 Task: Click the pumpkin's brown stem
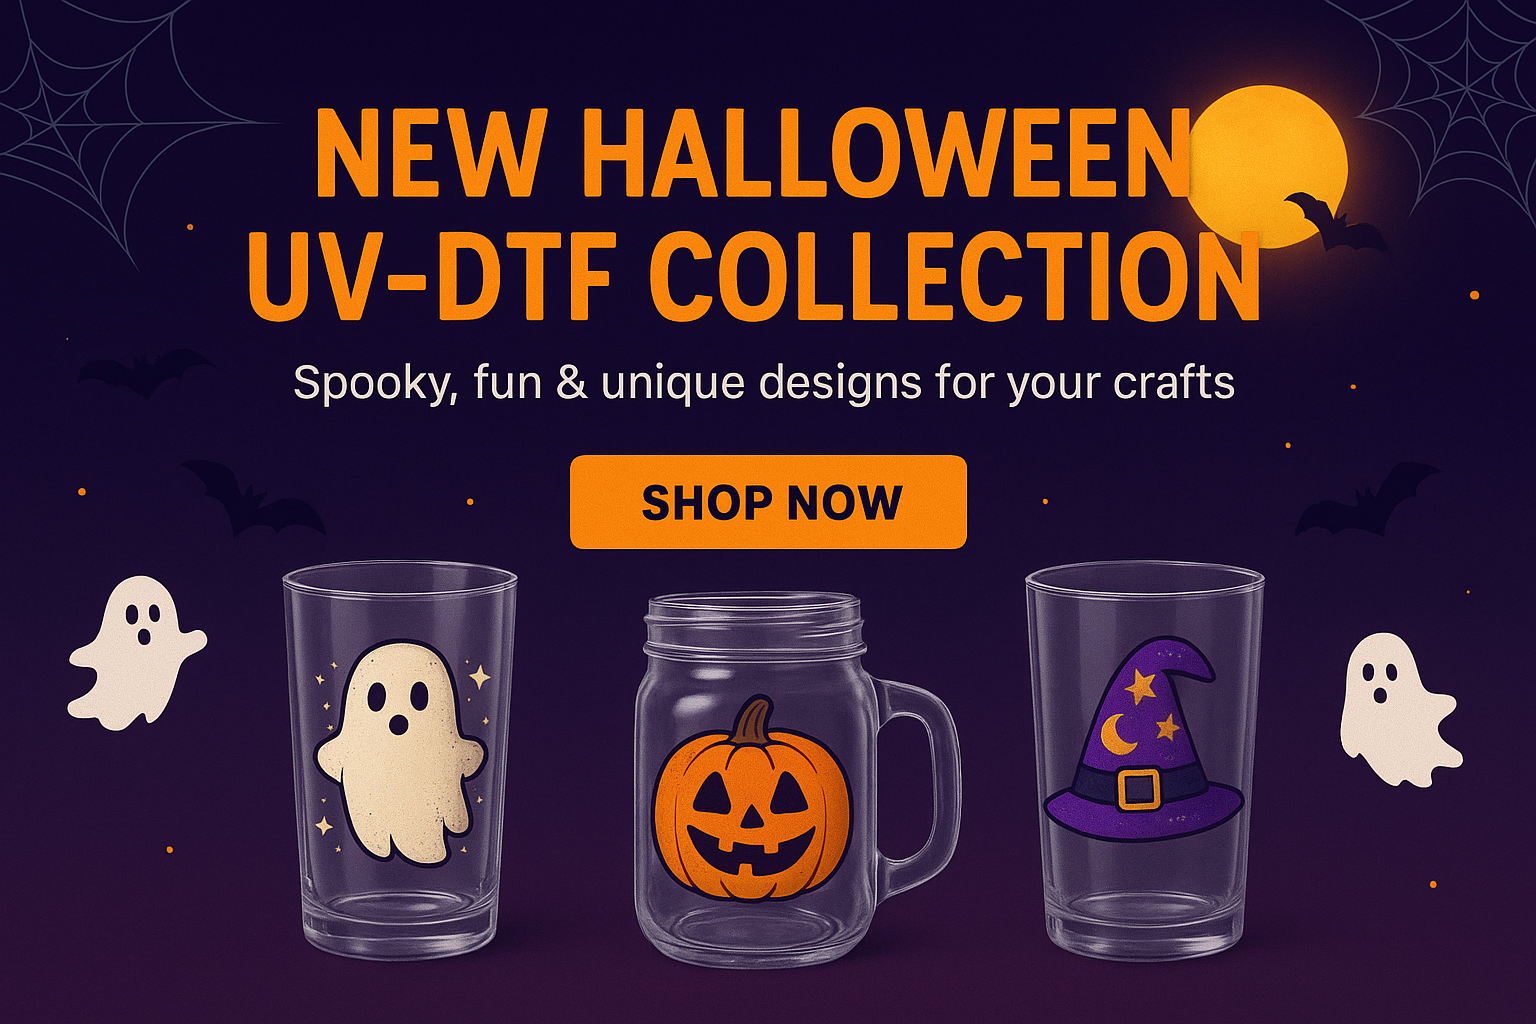point(753,720)
